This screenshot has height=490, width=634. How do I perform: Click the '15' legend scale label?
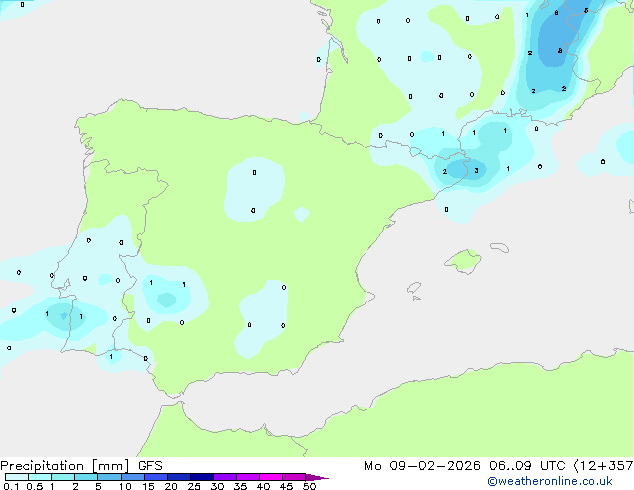coord(148,486)
